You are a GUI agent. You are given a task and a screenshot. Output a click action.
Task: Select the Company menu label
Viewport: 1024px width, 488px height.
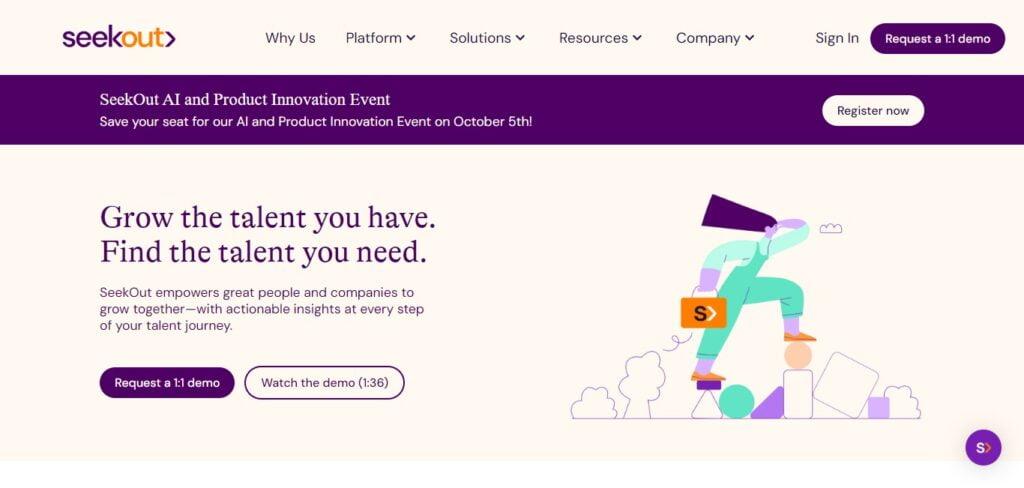click(x=708, y=38)
